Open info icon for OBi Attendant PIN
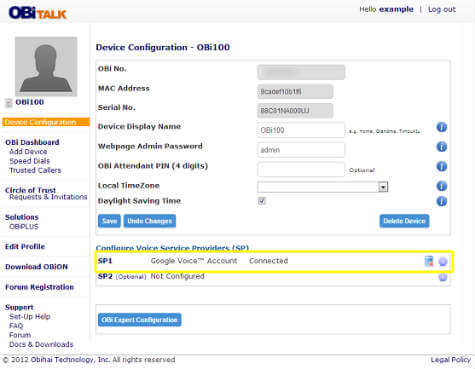 [442, 166]
